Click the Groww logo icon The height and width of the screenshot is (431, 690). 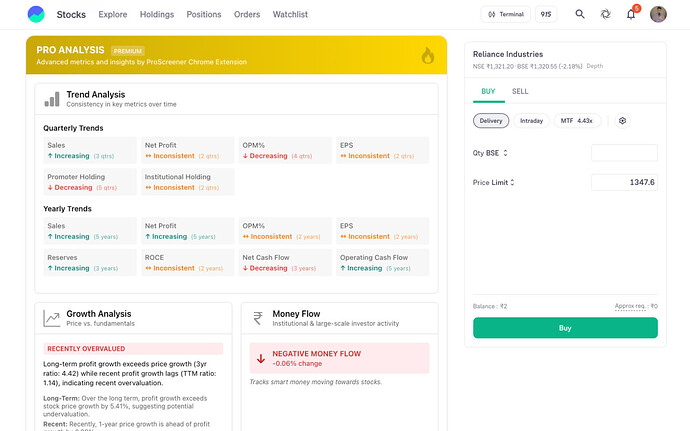[x=36, y=14]
